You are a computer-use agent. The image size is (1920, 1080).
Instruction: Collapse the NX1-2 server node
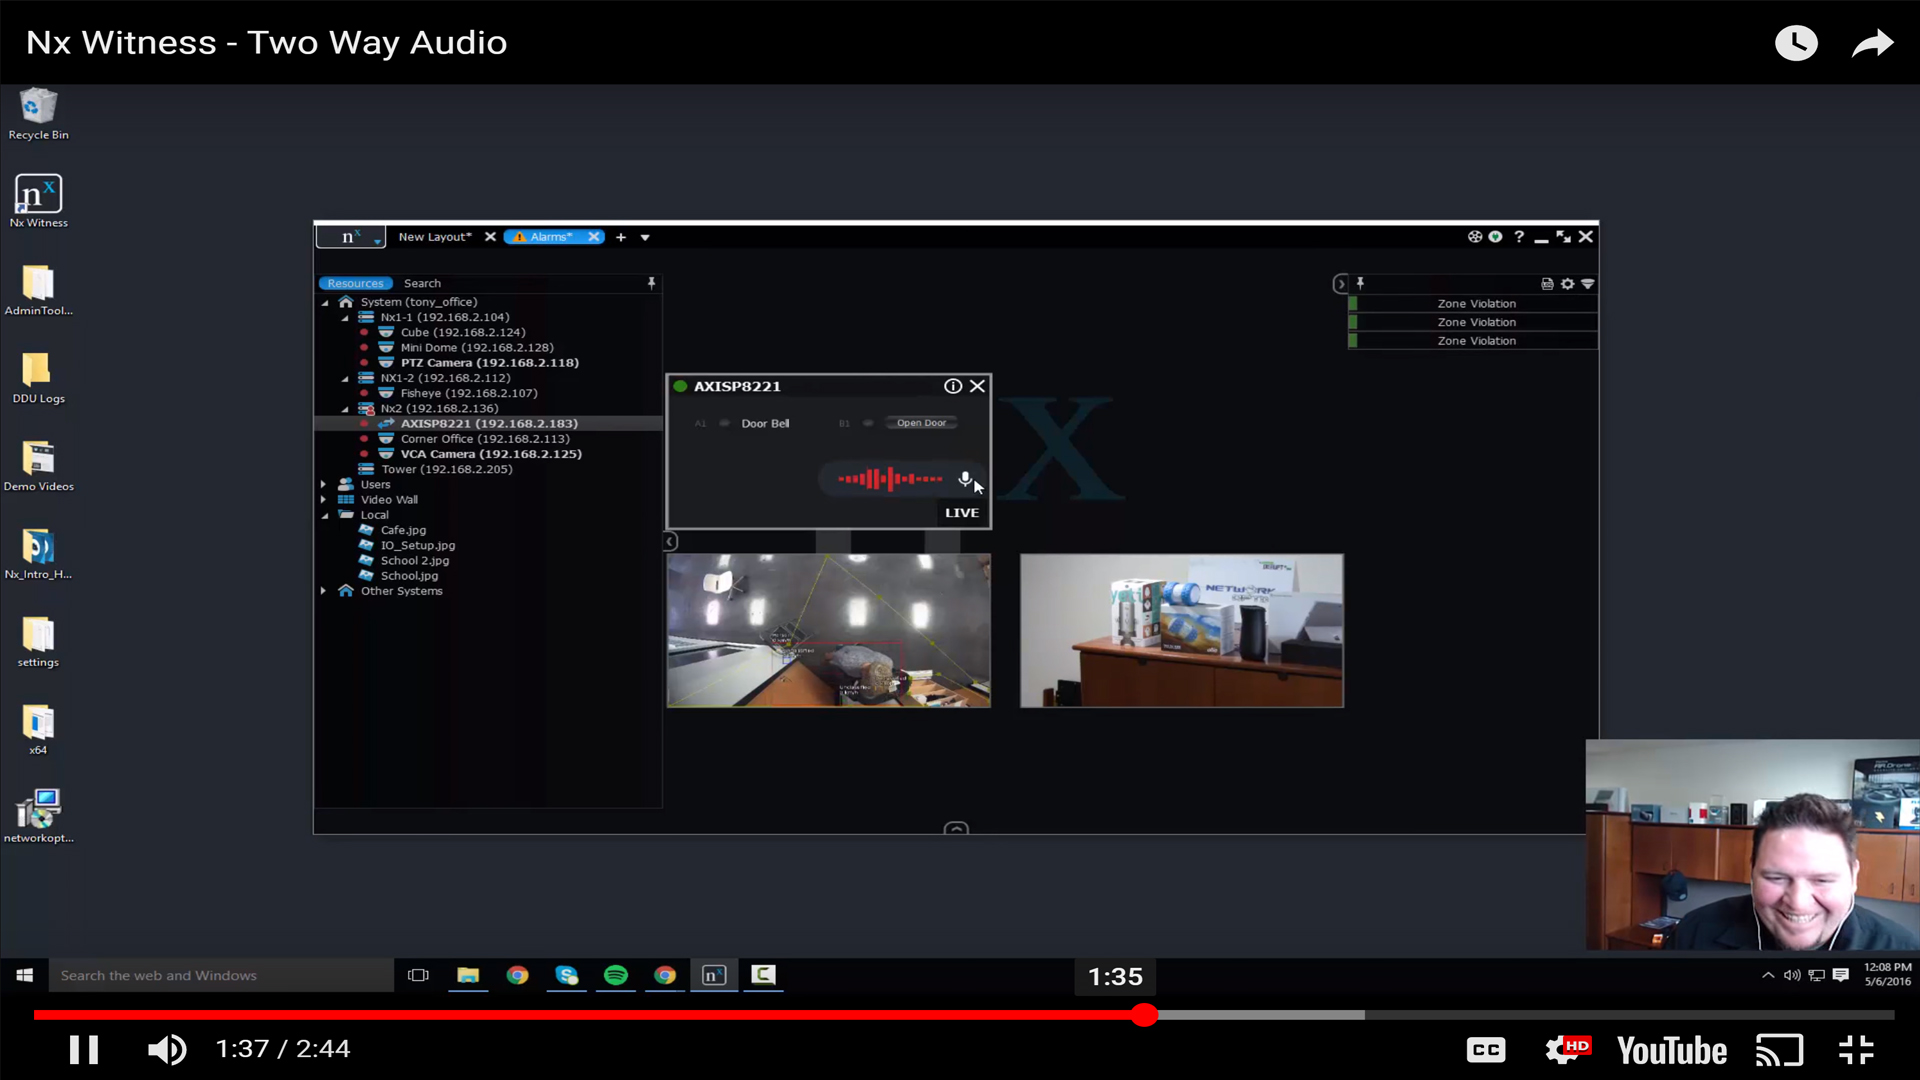pos(345,379)
